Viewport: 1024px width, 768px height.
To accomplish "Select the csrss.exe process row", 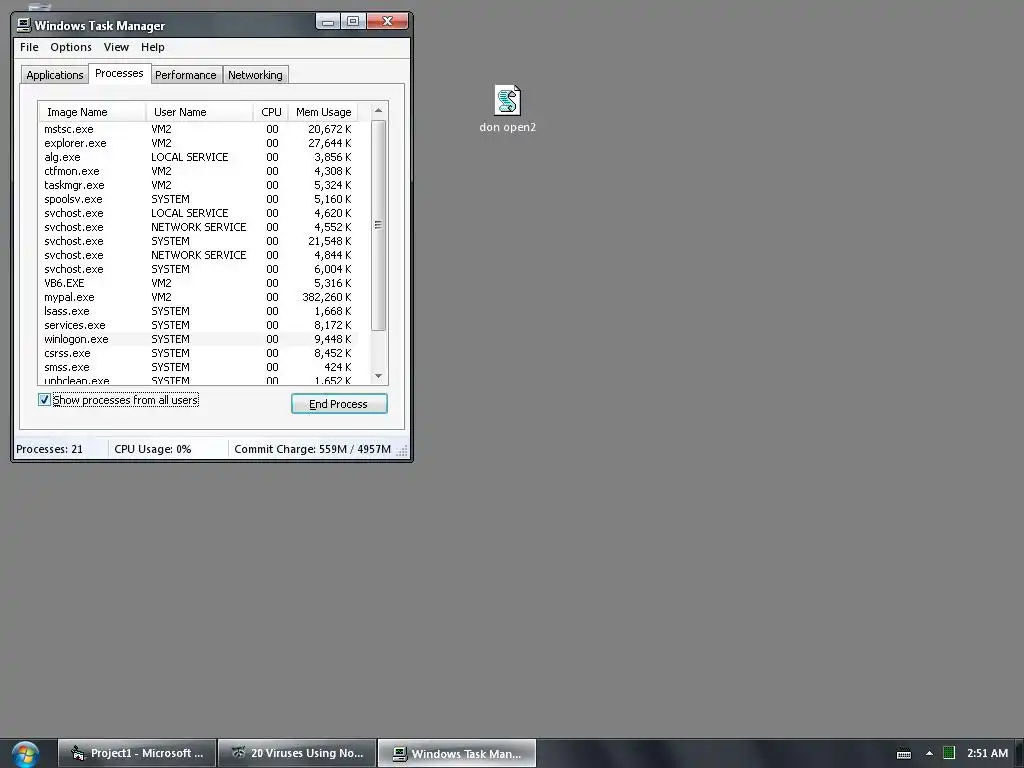I will tap(199, 353).
